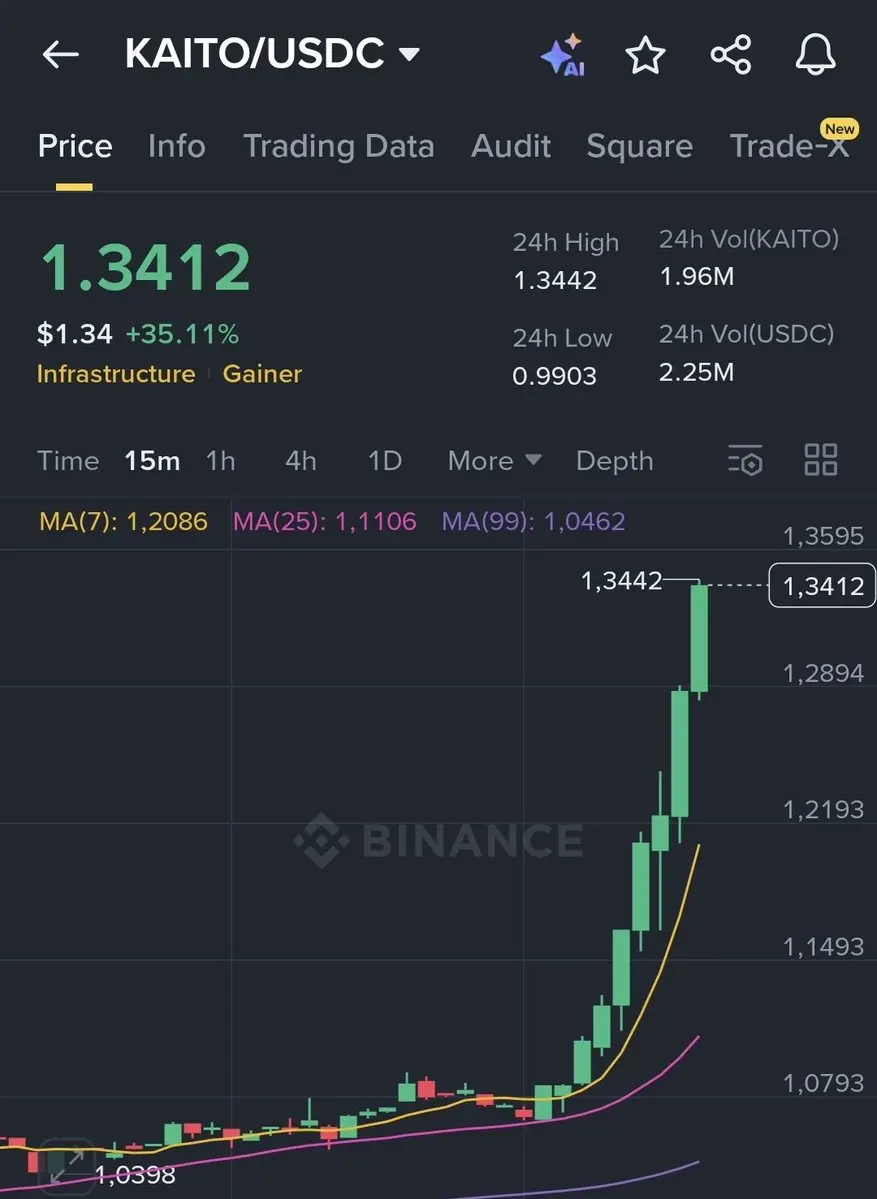Select the Audit tab
The height and width of the screenshot is (1199, 877).
[511, 146]
